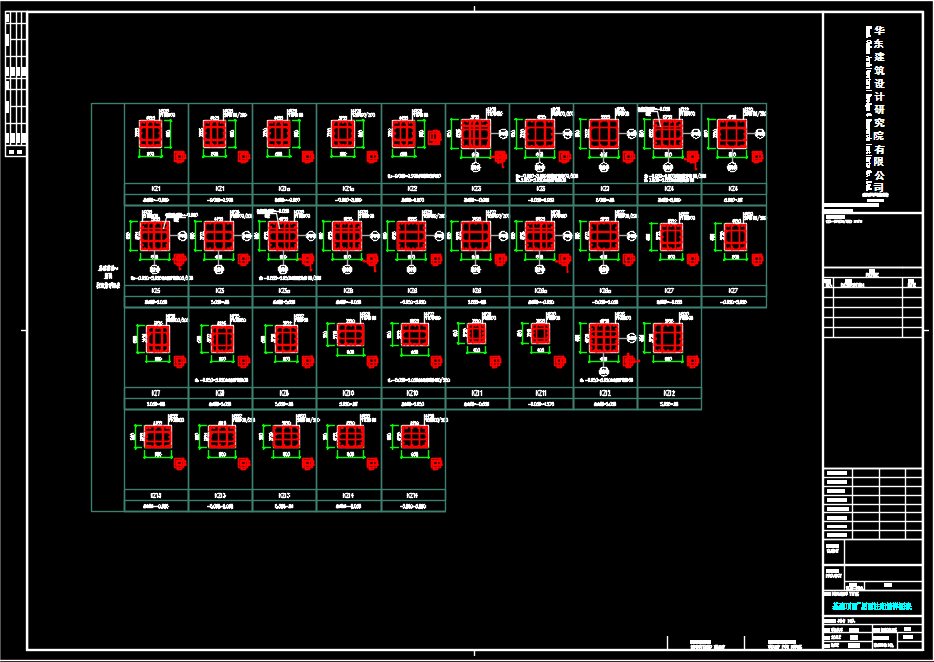Click the first small KZ11 column section
The height and width of the screenshot is (662, 934).
point(476,334)
